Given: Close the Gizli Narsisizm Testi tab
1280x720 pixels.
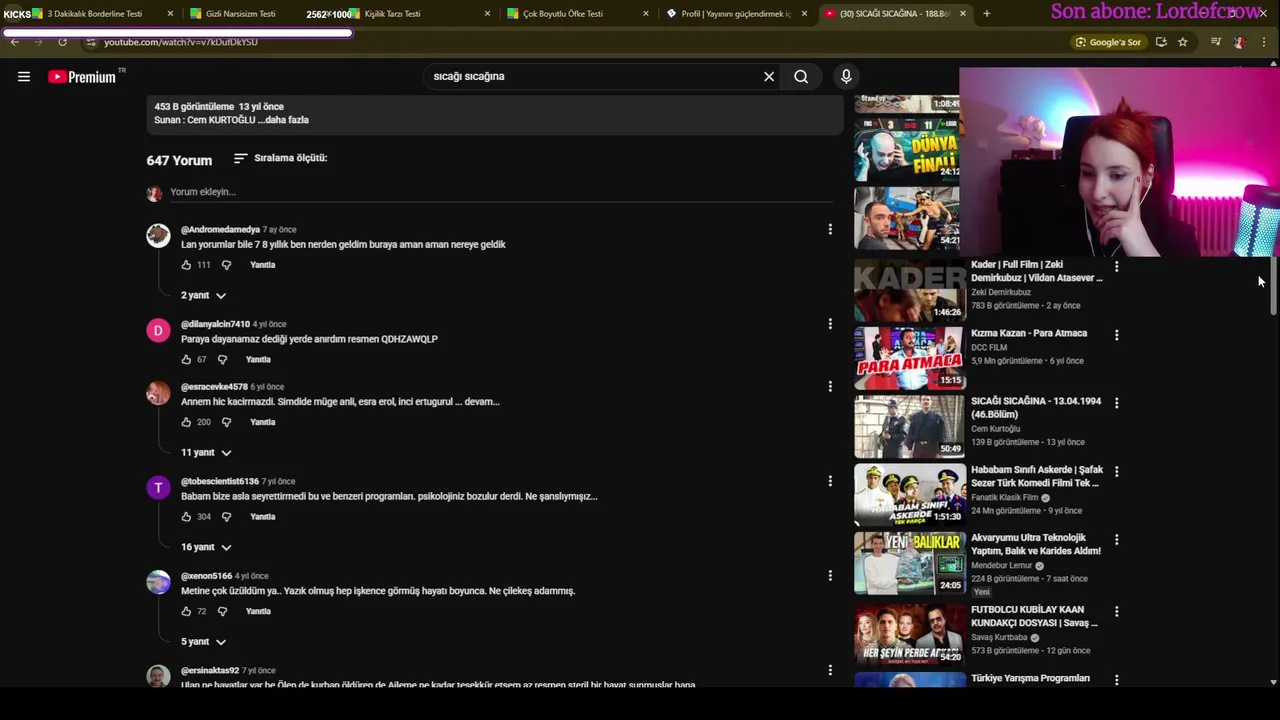Looking at the screenshot, I should (329, 14).
